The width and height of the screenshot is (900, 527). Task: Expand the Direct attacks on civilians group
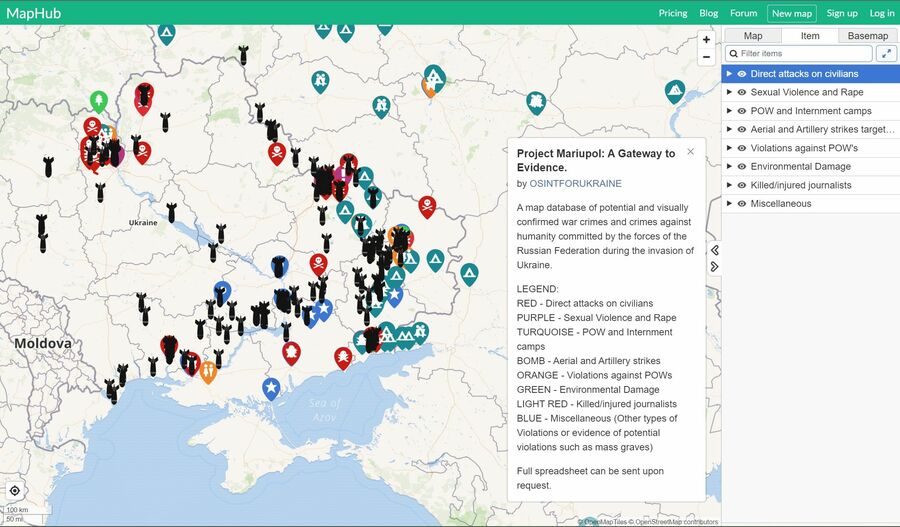tap(730, 74)
